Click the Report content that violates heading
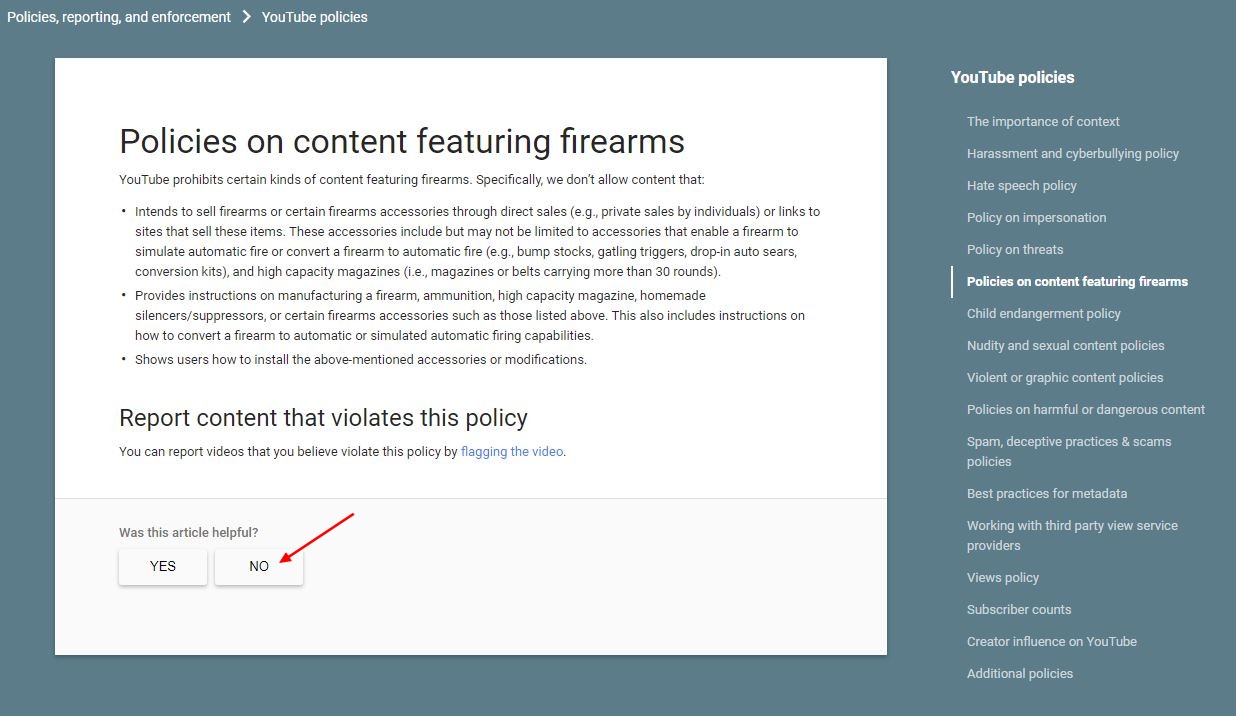The width and height of the screenshot is (1236, 716). tap(323, 418)
